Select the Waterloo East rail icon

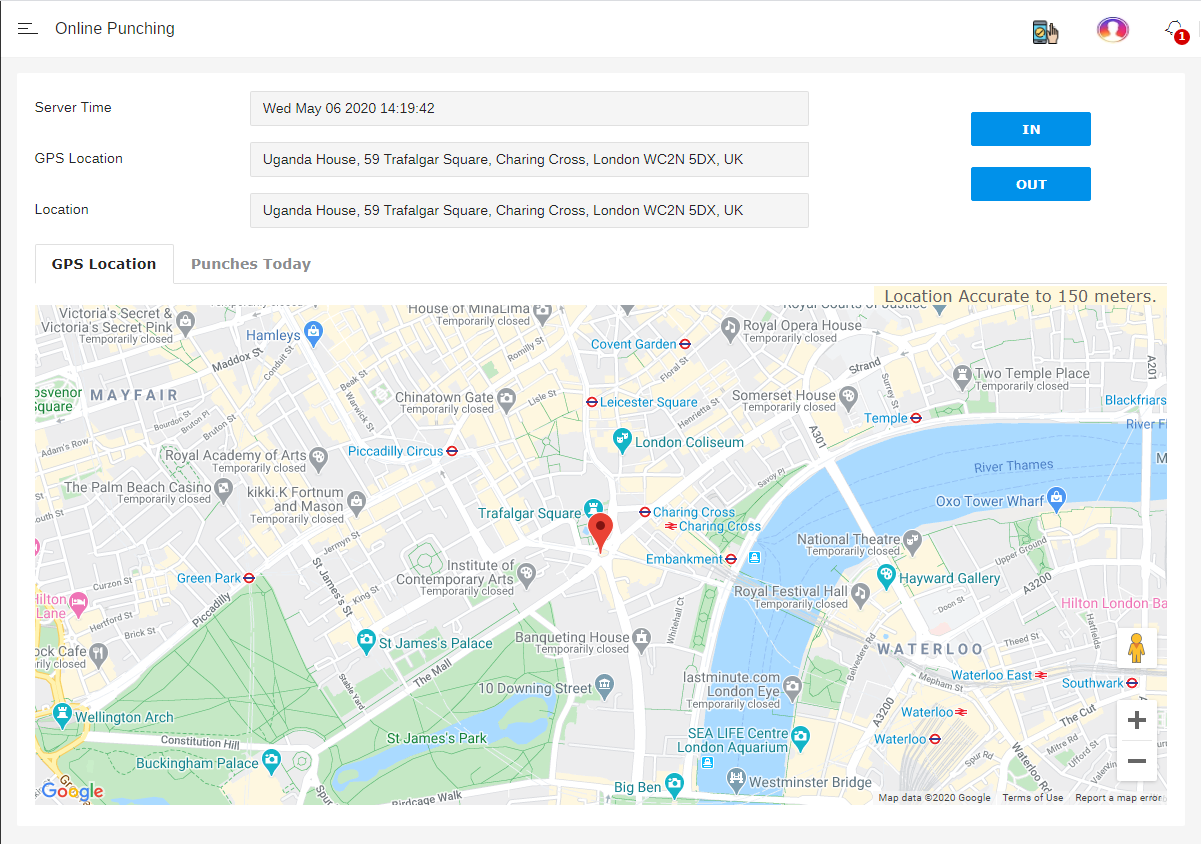1042,675
